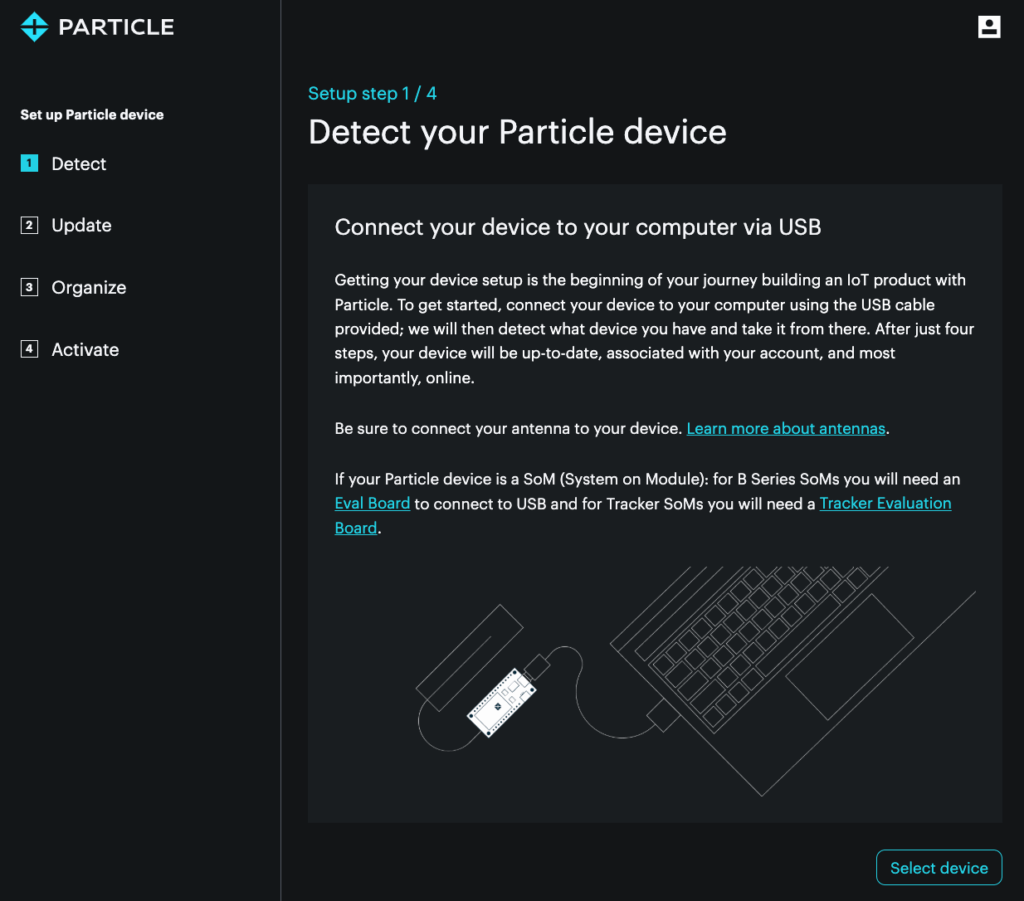The height and width of the screenshot is (901, 1024).
Task: Open the Organize step
Action: (x=89, y=288)
